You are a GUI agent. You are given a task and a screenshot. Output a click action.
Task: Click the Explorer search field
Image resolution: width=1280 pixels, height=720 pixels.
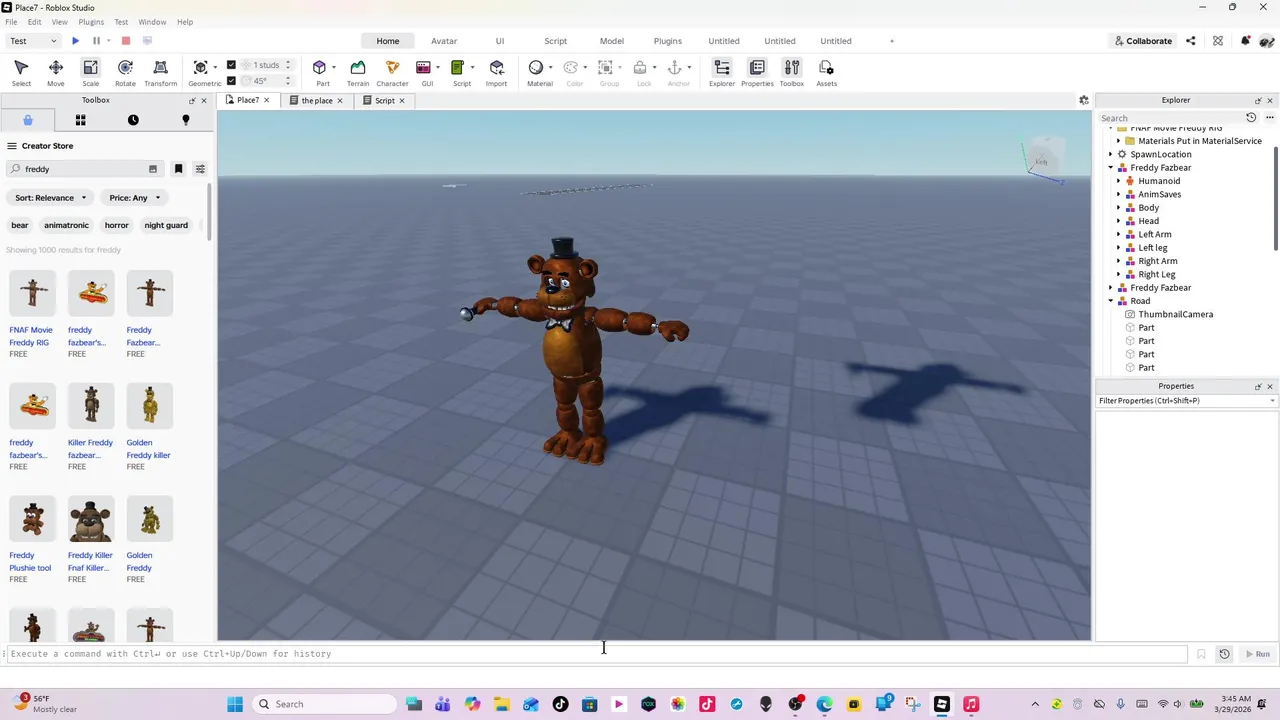[1170, 118]
